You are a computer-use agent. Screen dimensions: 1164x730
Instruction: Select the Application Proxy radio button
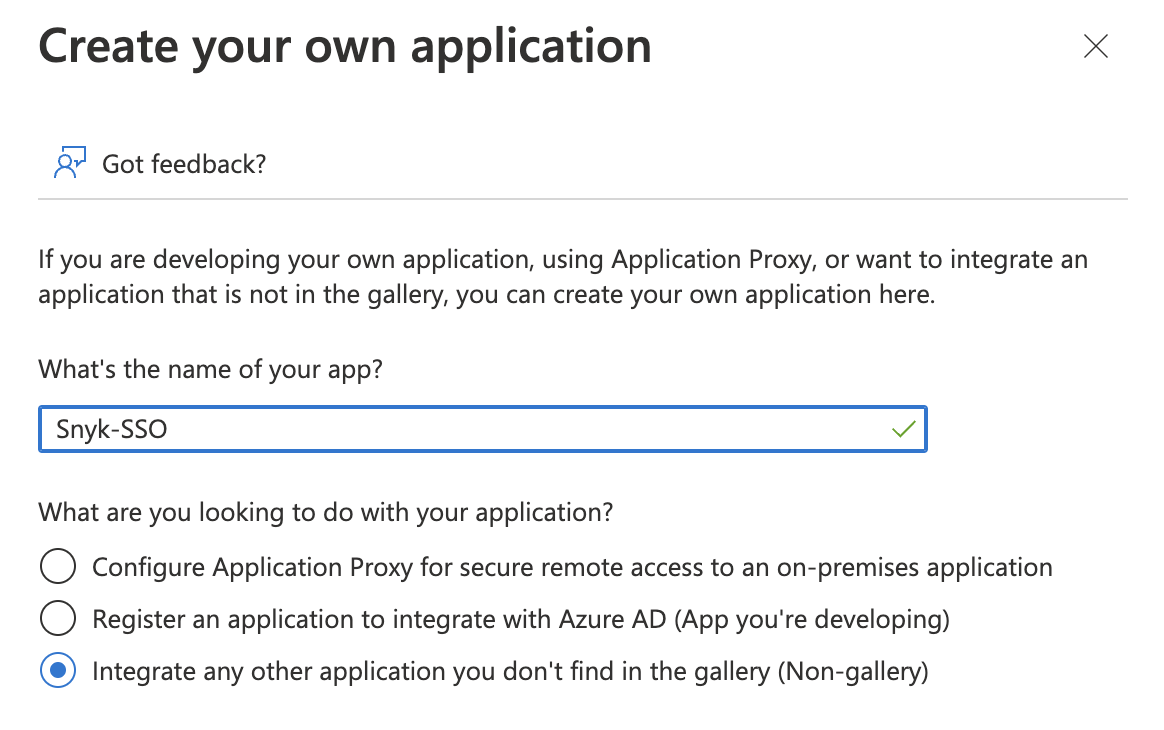pos(57,566)
